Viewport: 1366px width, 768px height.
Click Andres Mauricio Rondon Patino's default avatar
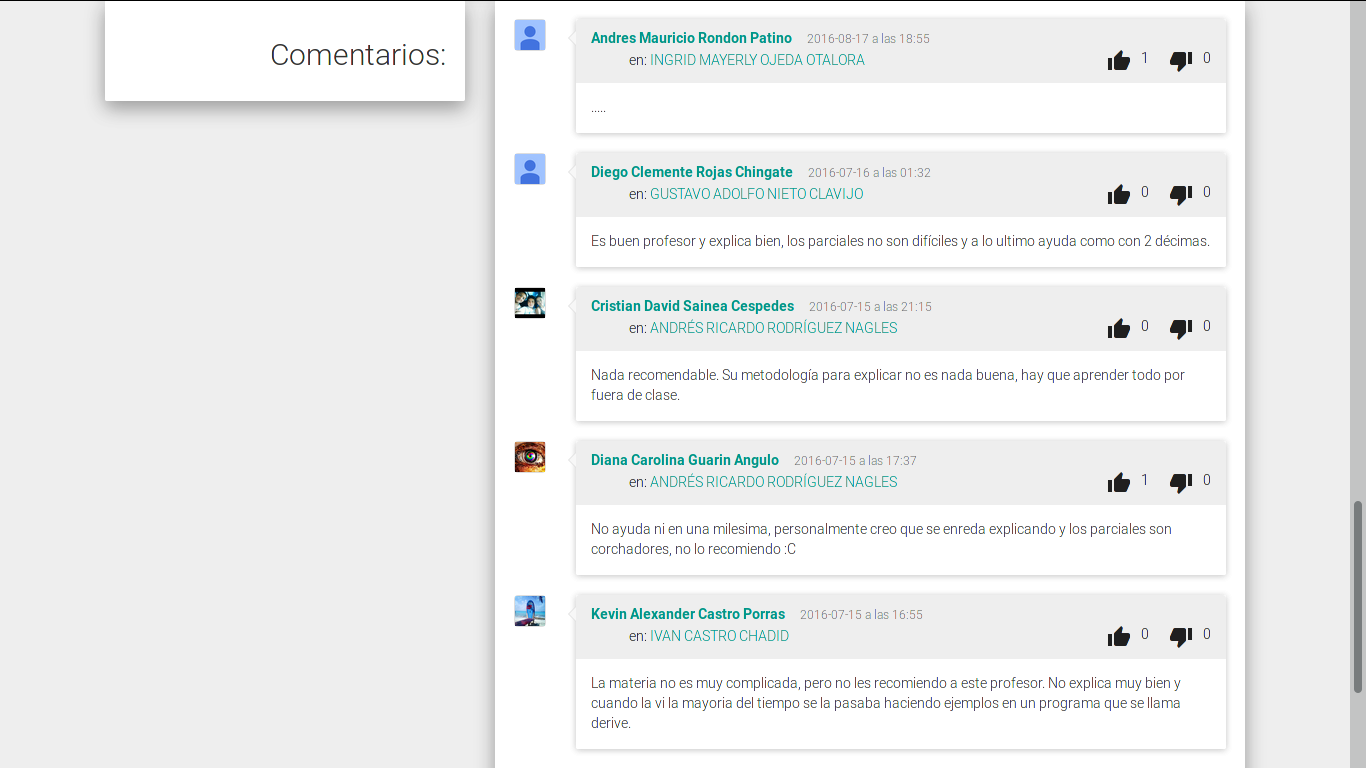tap(530, 35)
